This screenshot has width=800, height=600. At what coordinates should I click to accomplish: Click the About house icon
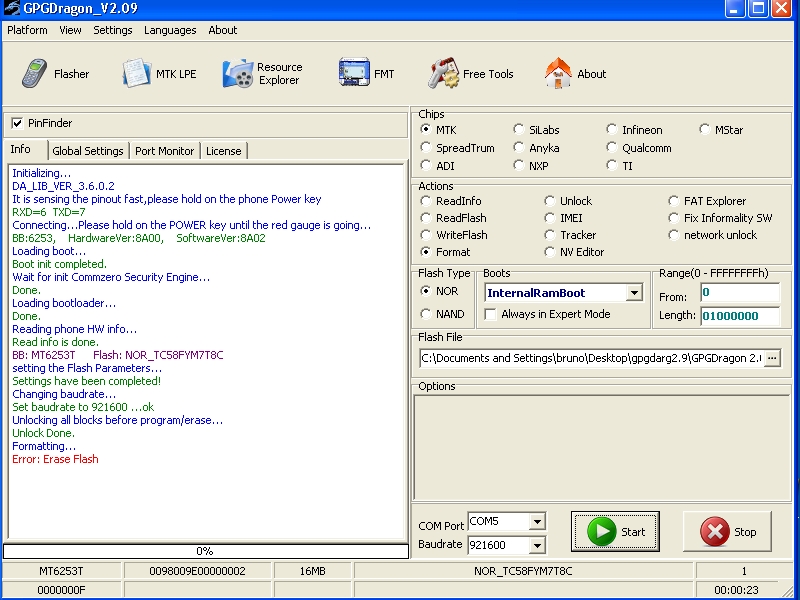558,73
